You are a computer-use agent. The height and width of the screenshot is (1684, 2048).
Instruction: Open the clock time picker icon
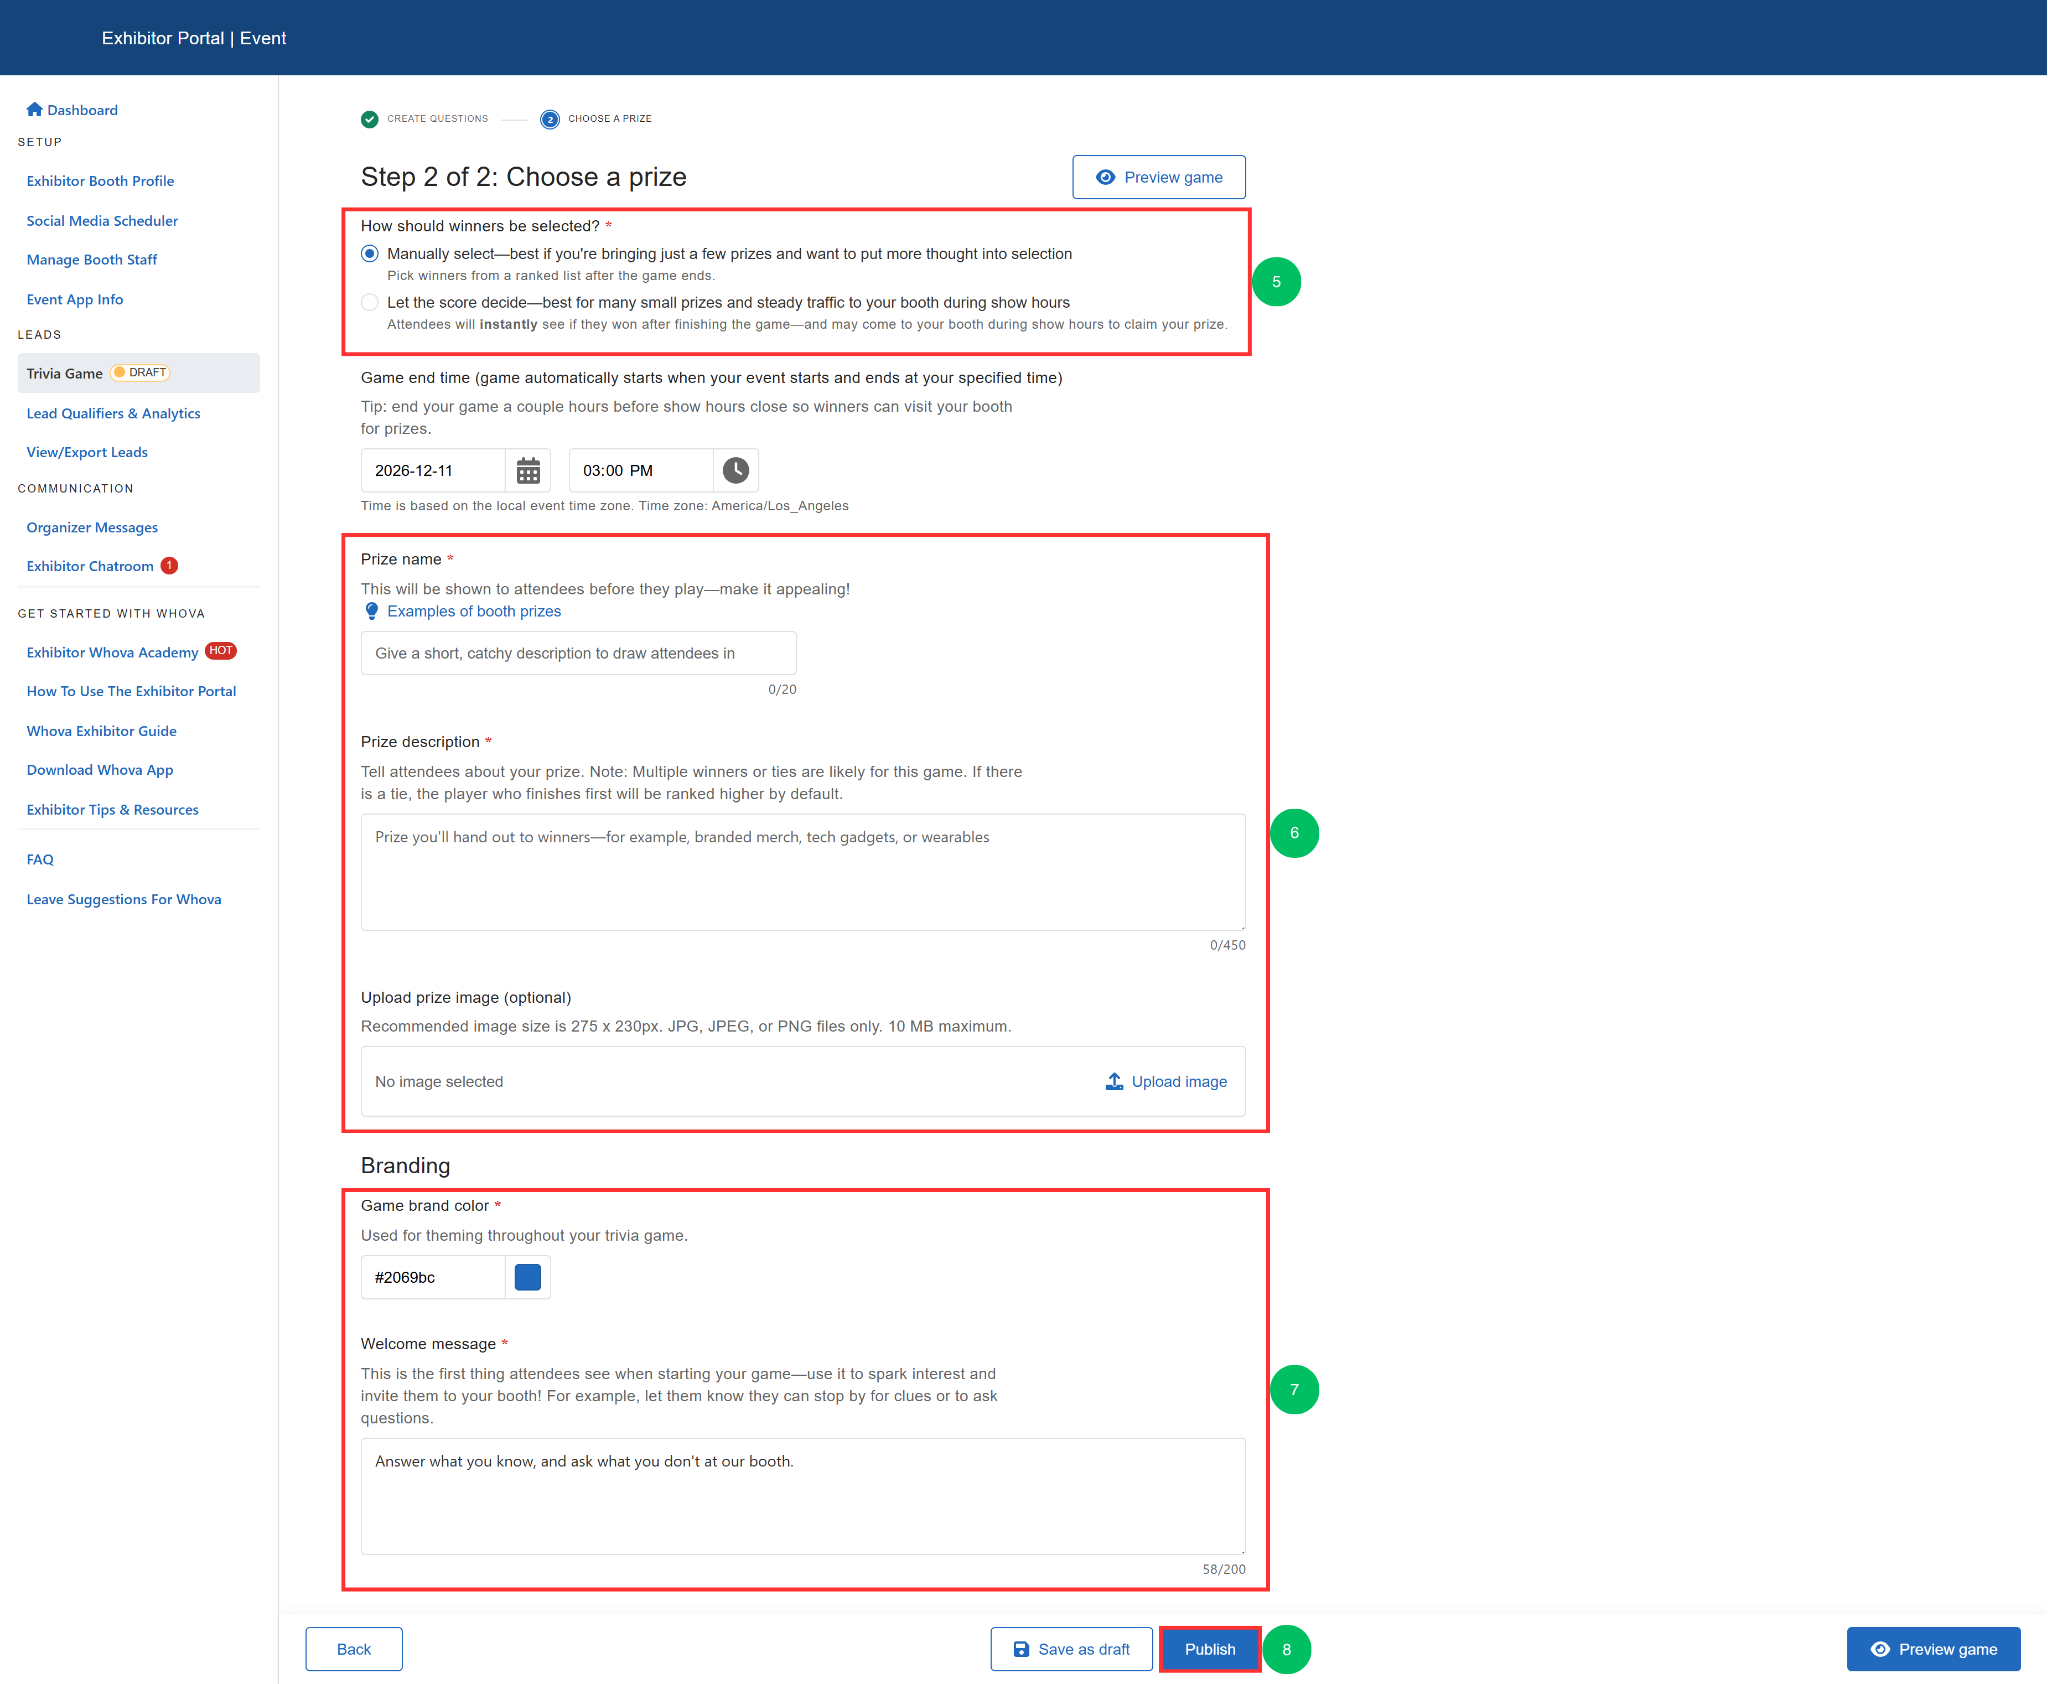click(x=736, y=470)
